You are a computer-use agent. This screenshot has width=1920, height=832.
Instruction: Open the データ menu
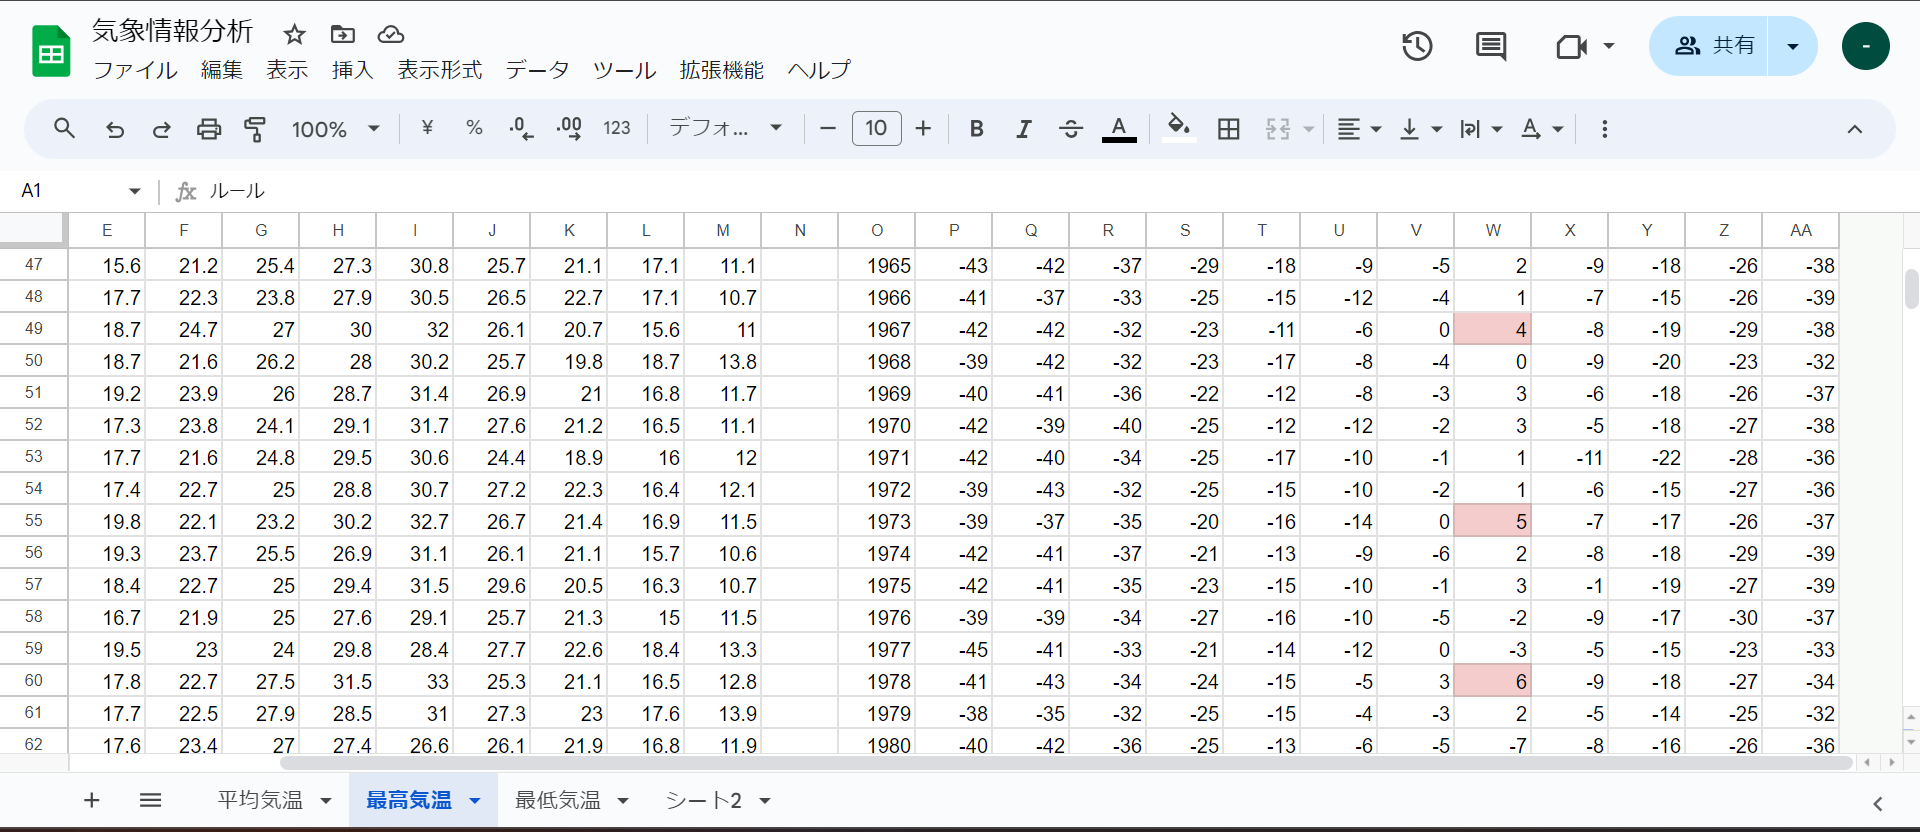tap(537, 70)
